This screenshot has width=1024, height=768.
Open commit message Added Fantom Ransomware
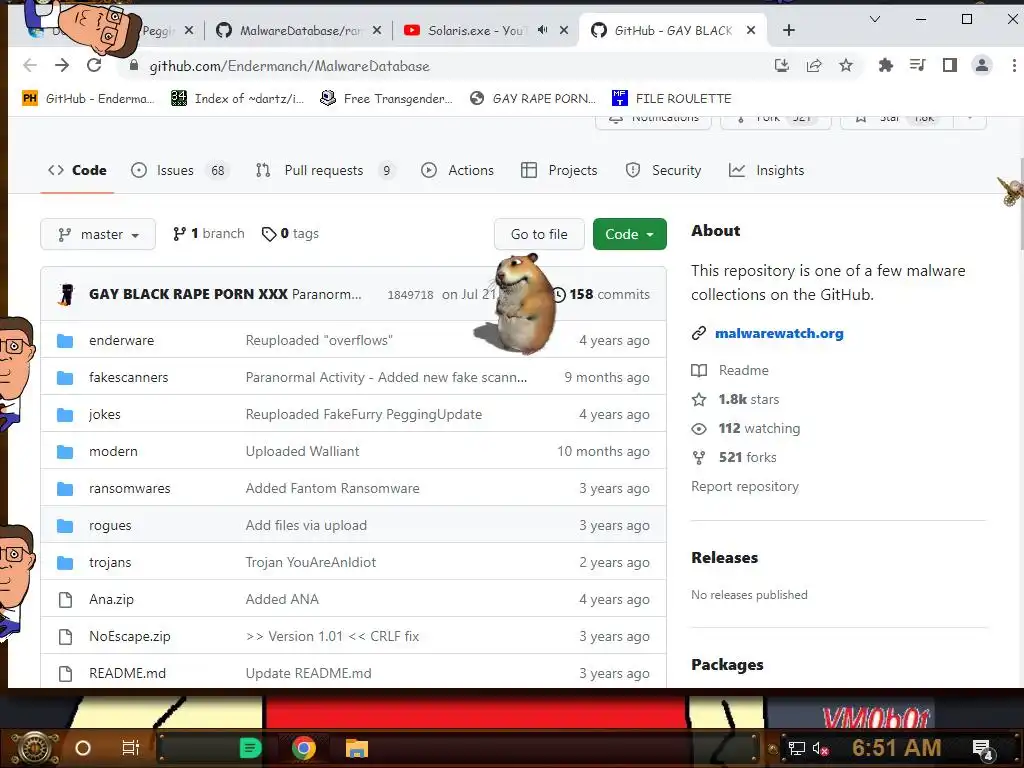[x=332, y=488]
